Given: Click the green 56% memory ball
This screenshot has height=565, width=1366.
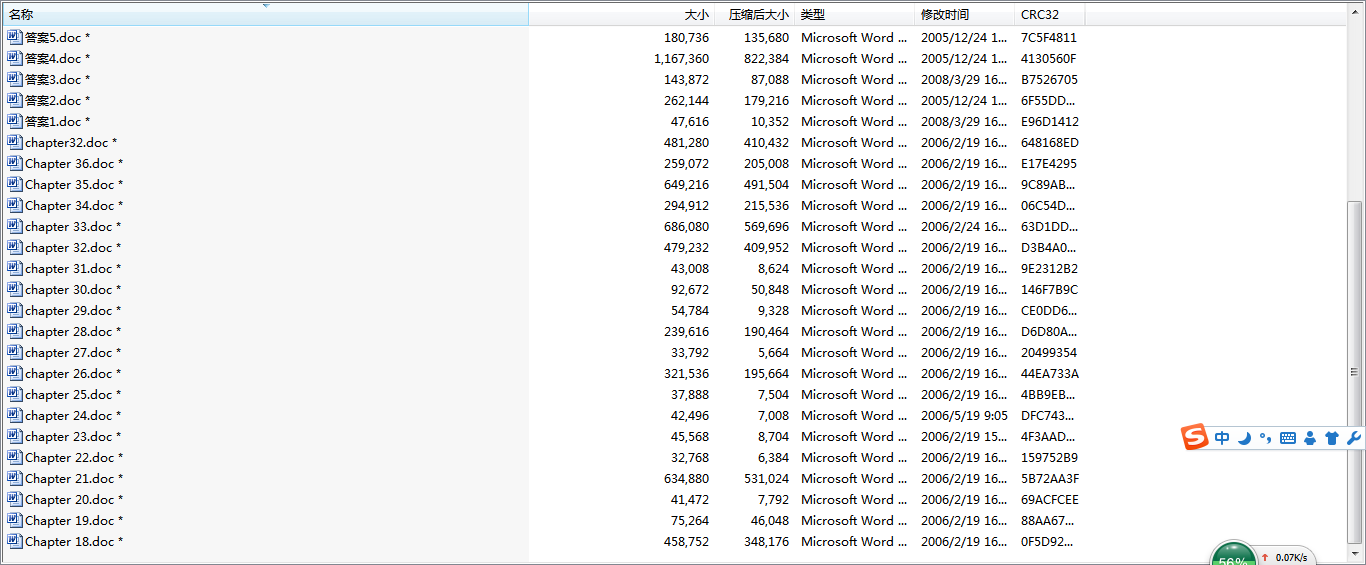Looking at the screenshot, I should click(1233, 554).
